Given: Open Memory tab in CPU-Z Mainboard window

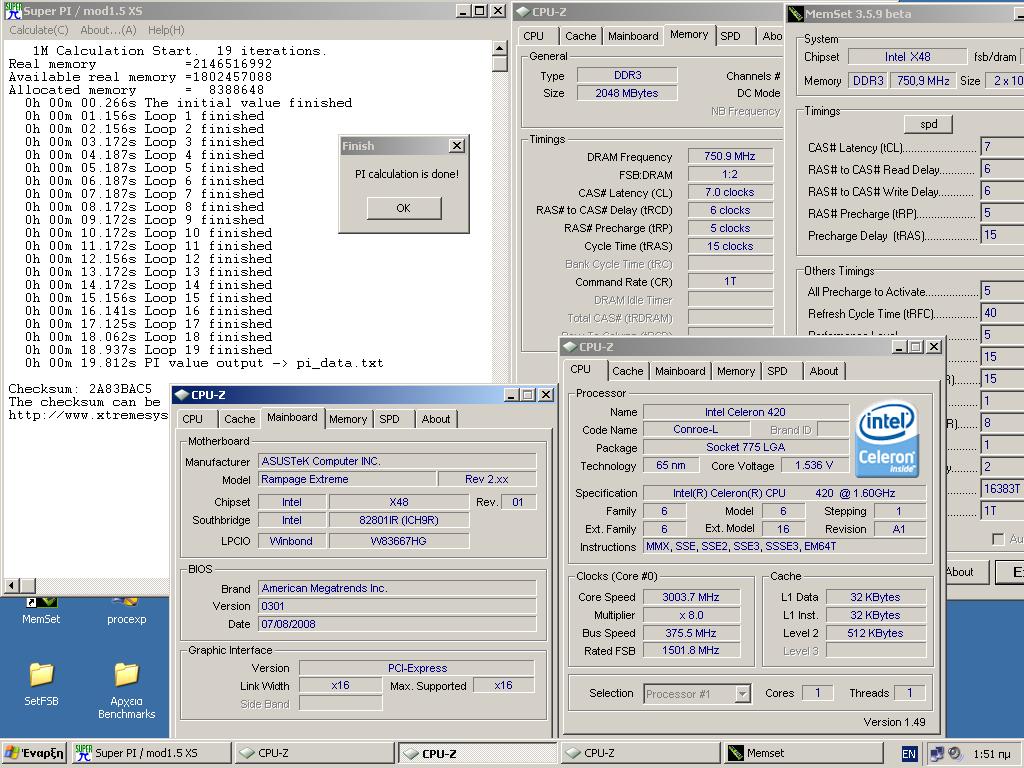Looking at the screenshot, I should pos(347,419).
